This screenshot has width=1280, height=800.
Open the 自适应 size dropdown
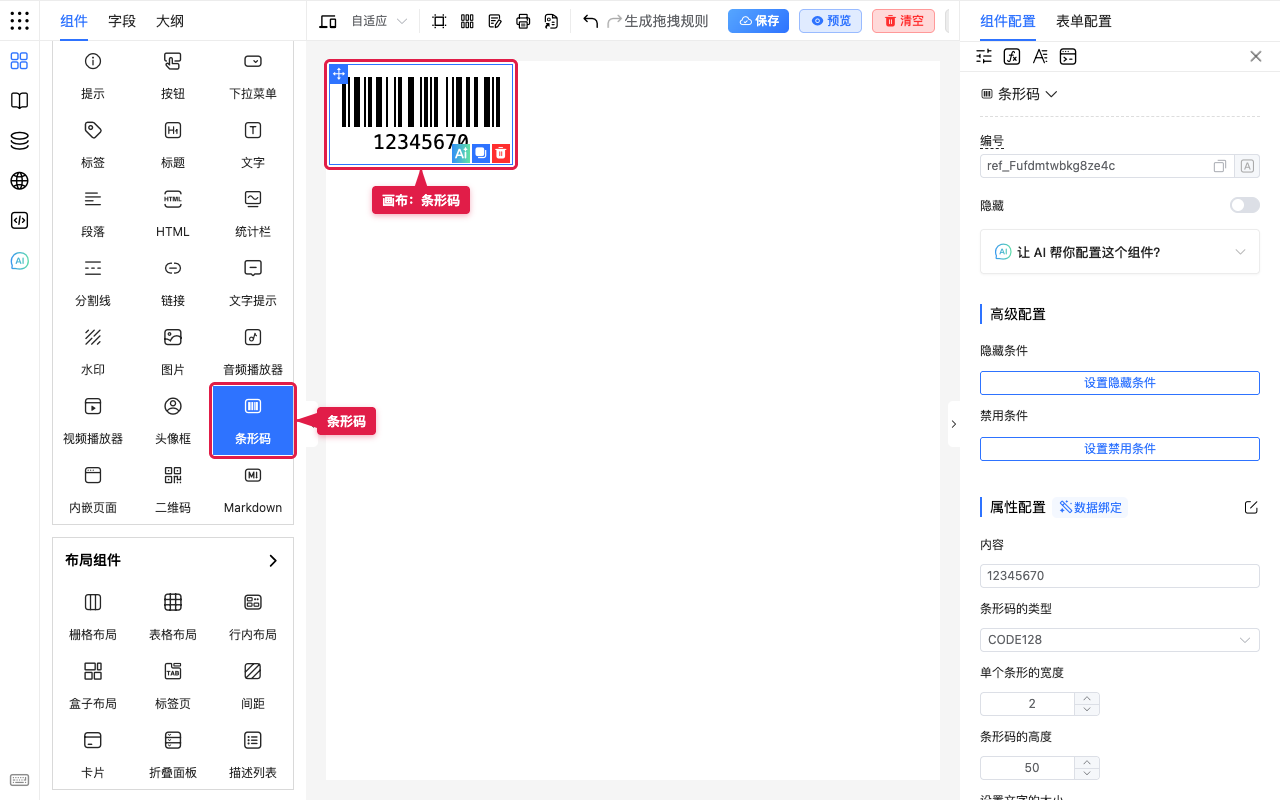379,21
